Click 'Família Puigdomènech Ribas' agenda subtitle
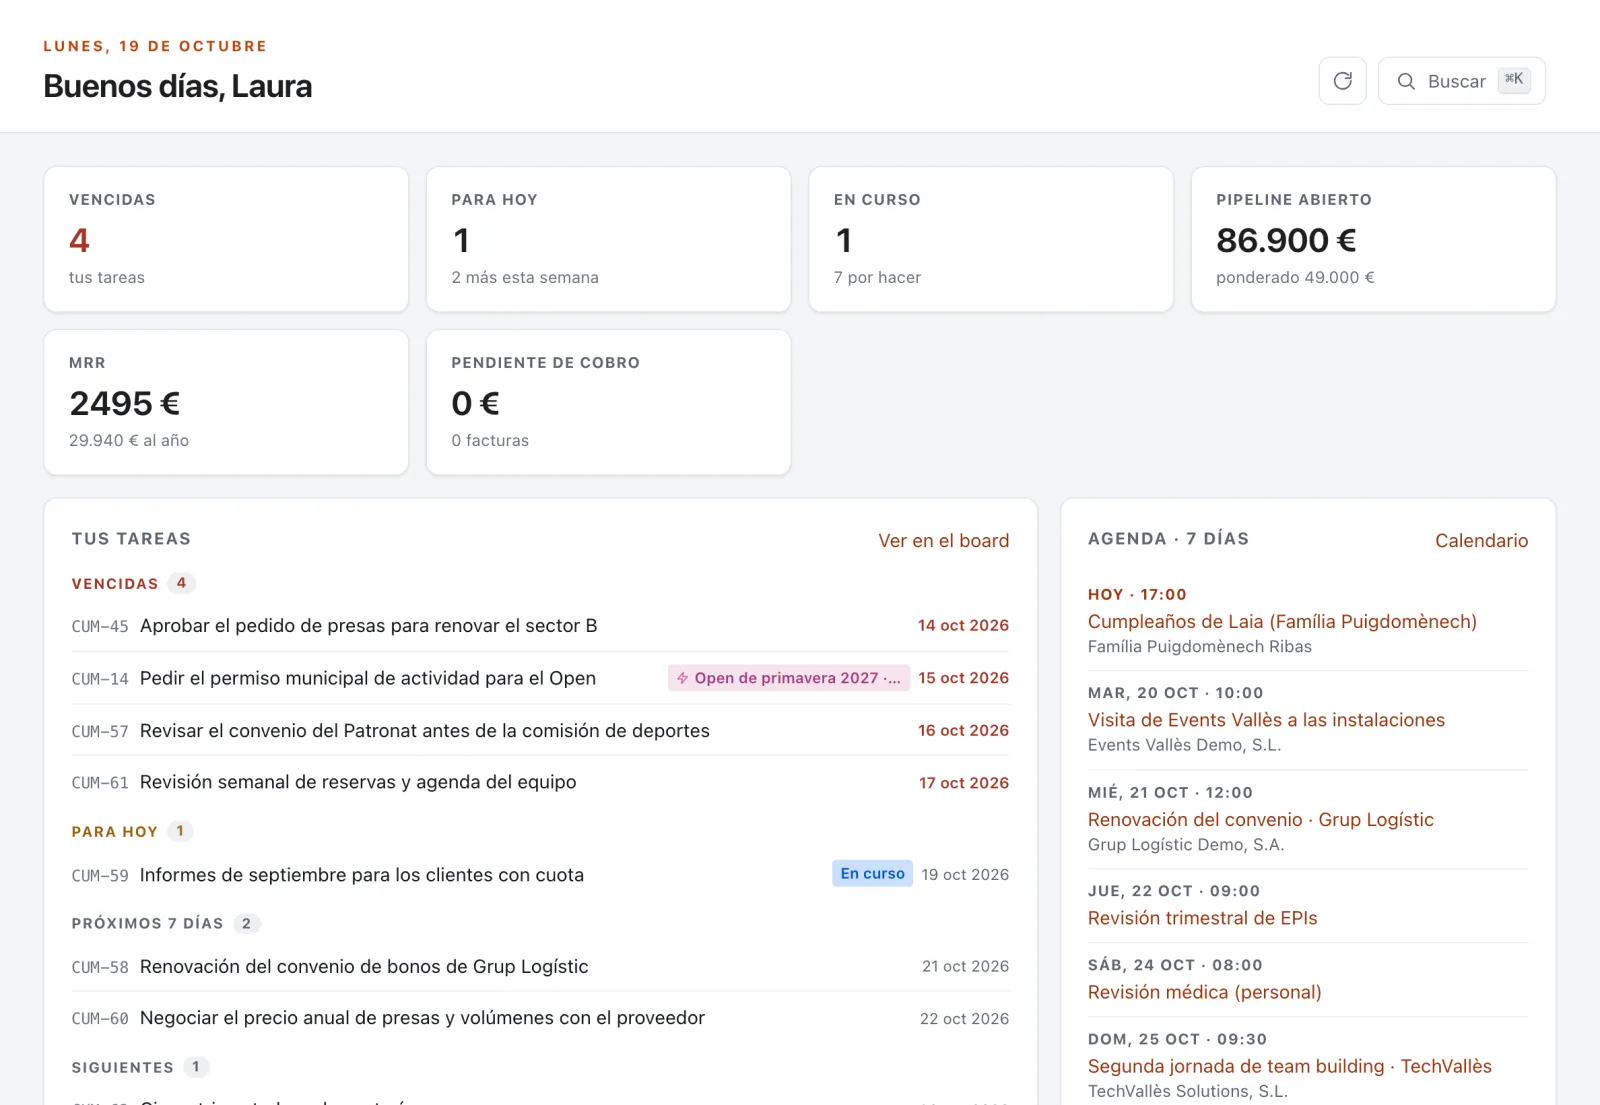This screenshot has height=1105, width=1600. [x=1199, y=647]
